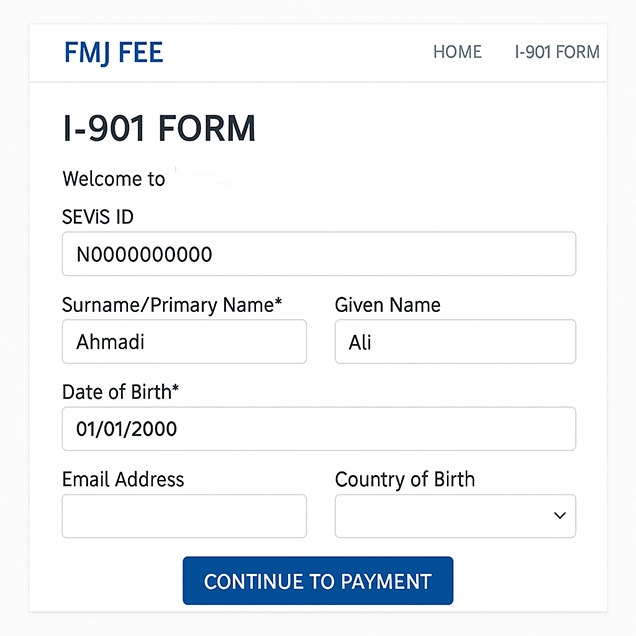Open the Country of Birth dropdown
This screenshot has width=636, height=636.
click(x=455, y=516)
